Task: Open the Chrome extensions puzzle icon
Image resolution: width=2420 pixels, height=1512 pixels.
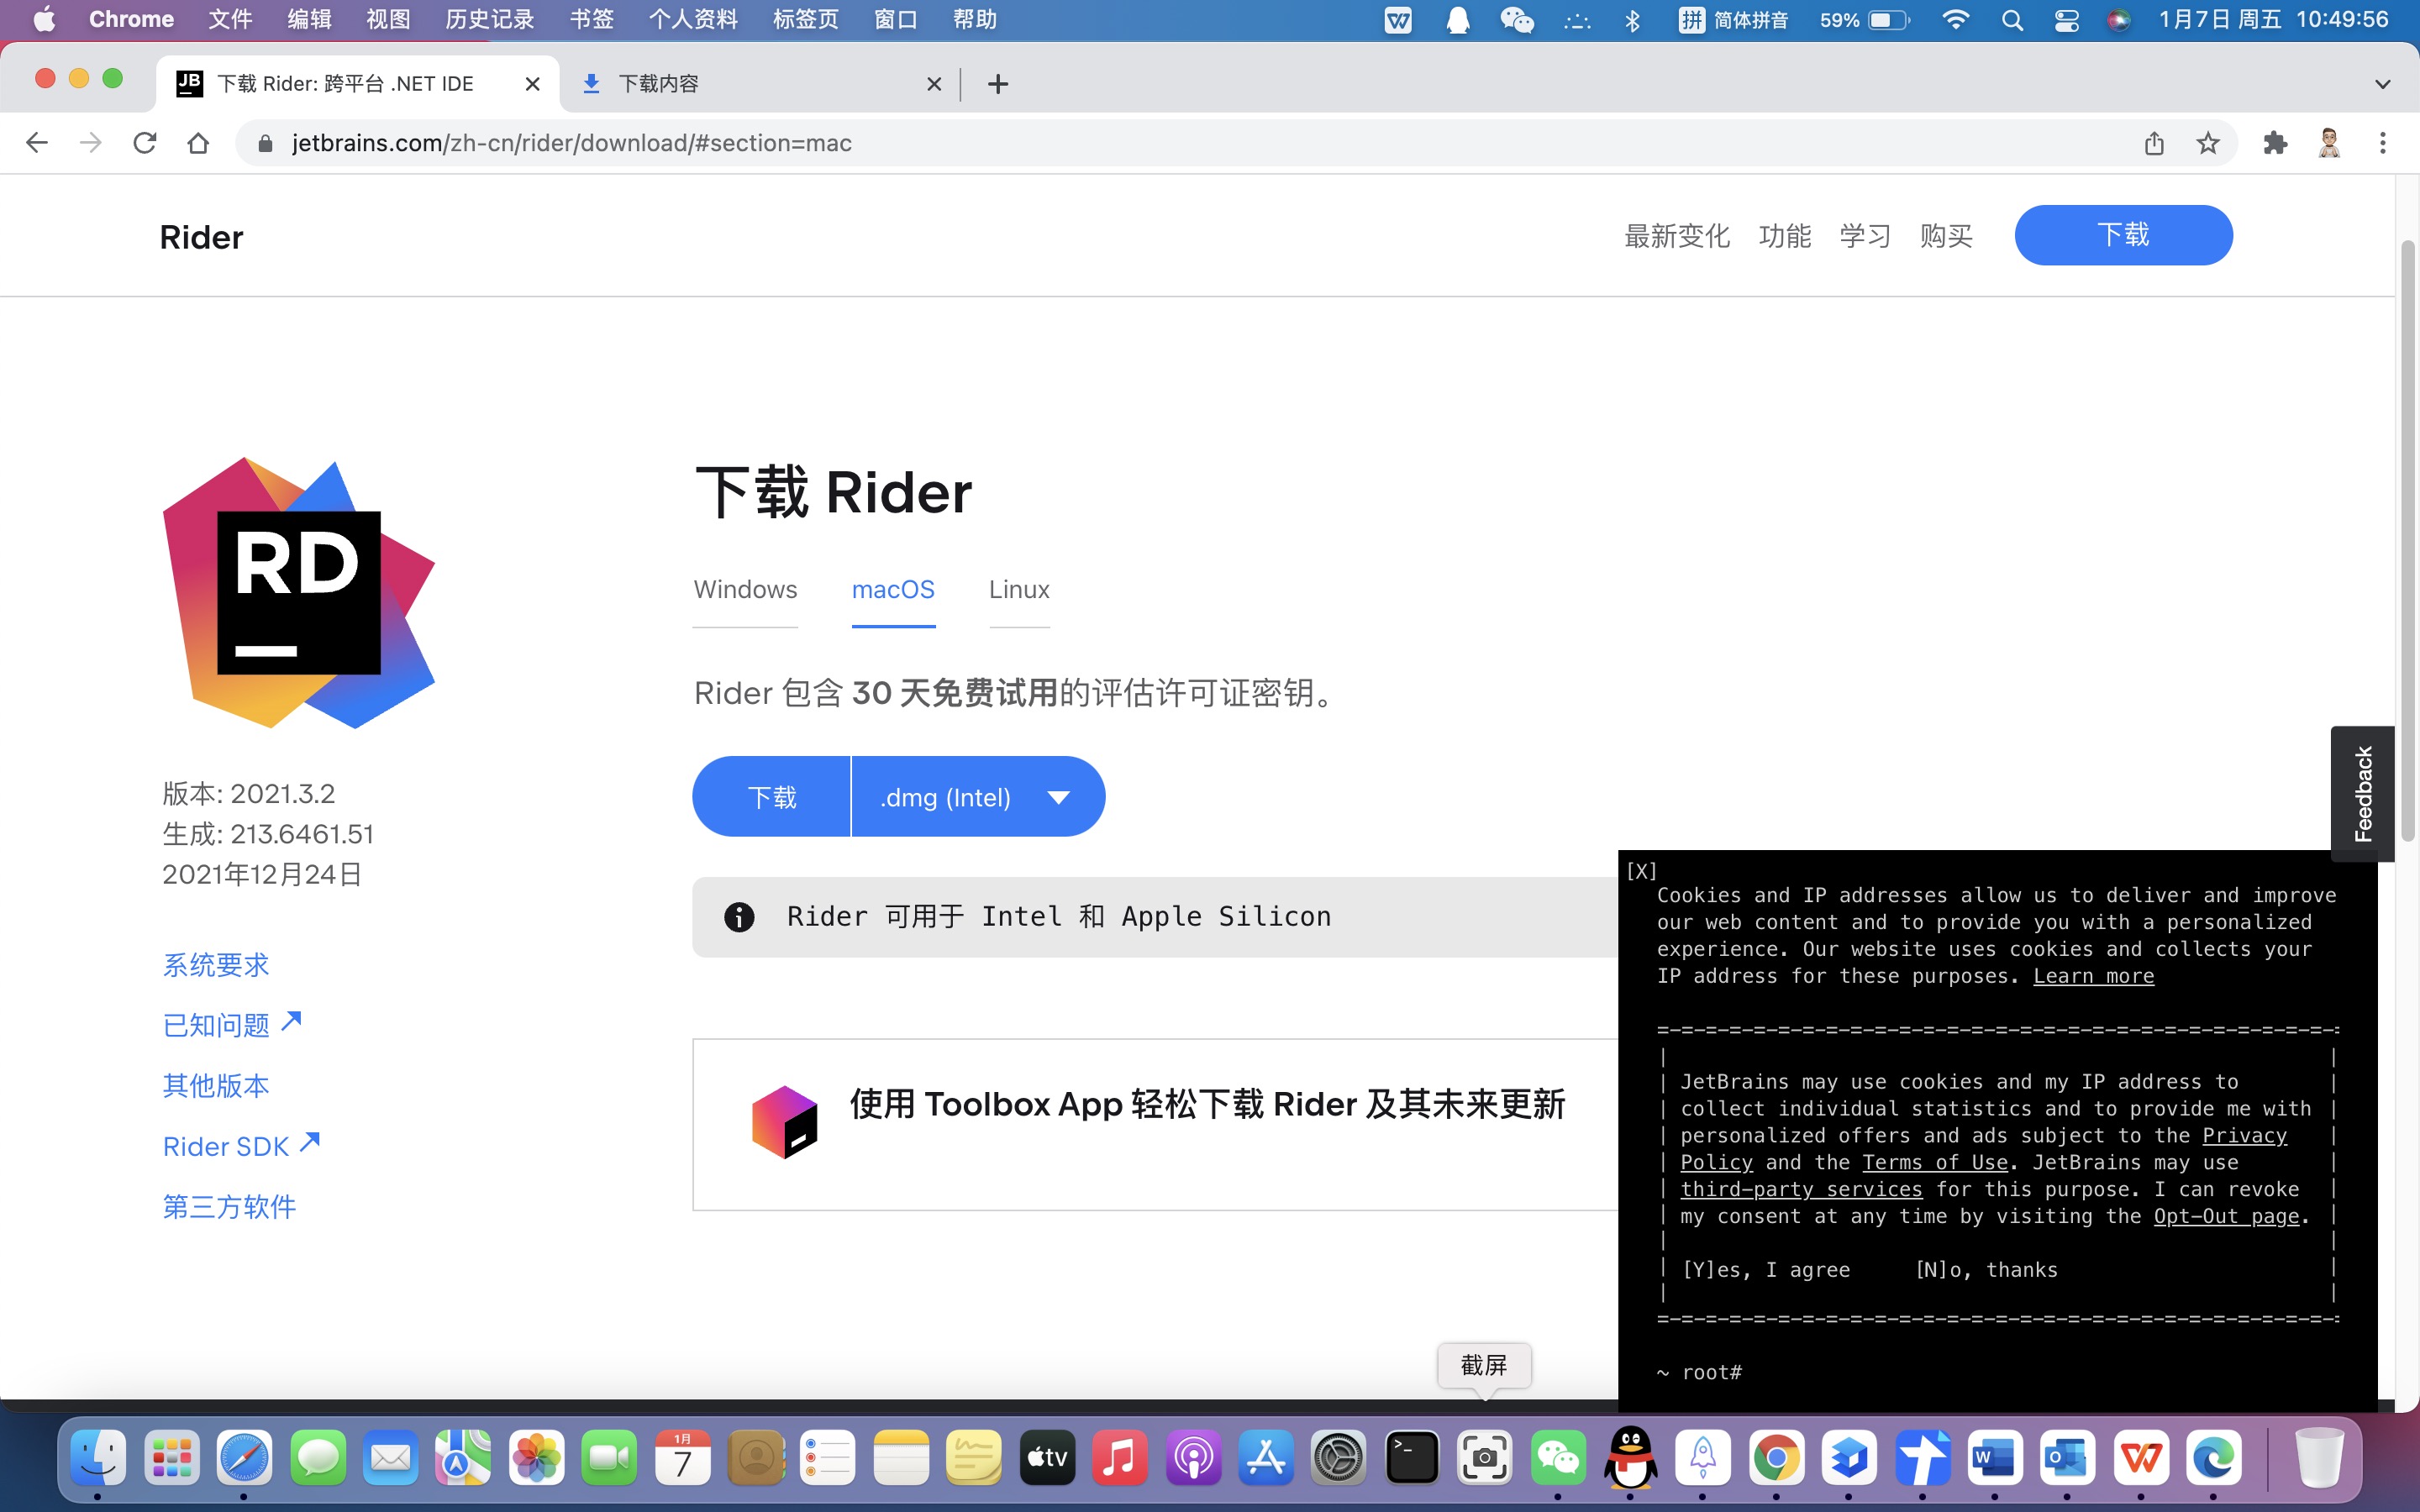Action: tap(2275, 143)
